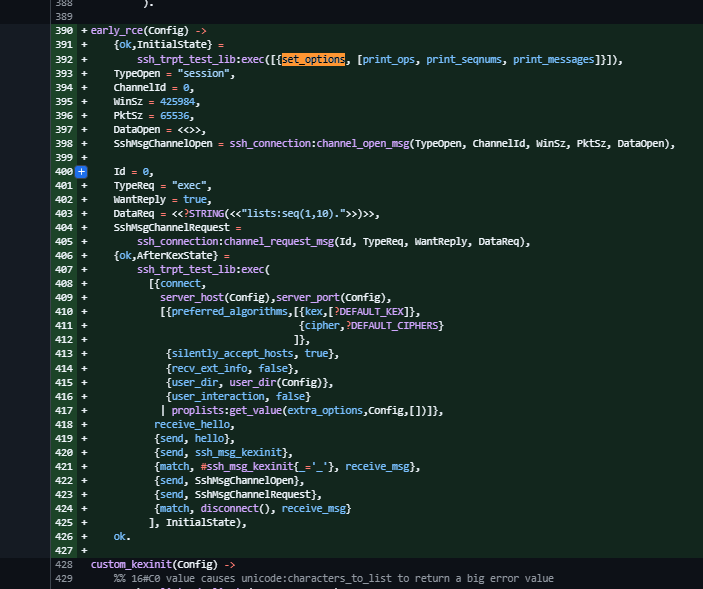Click the "session" string literal
The image size is (703, 589).
(204, 74)
